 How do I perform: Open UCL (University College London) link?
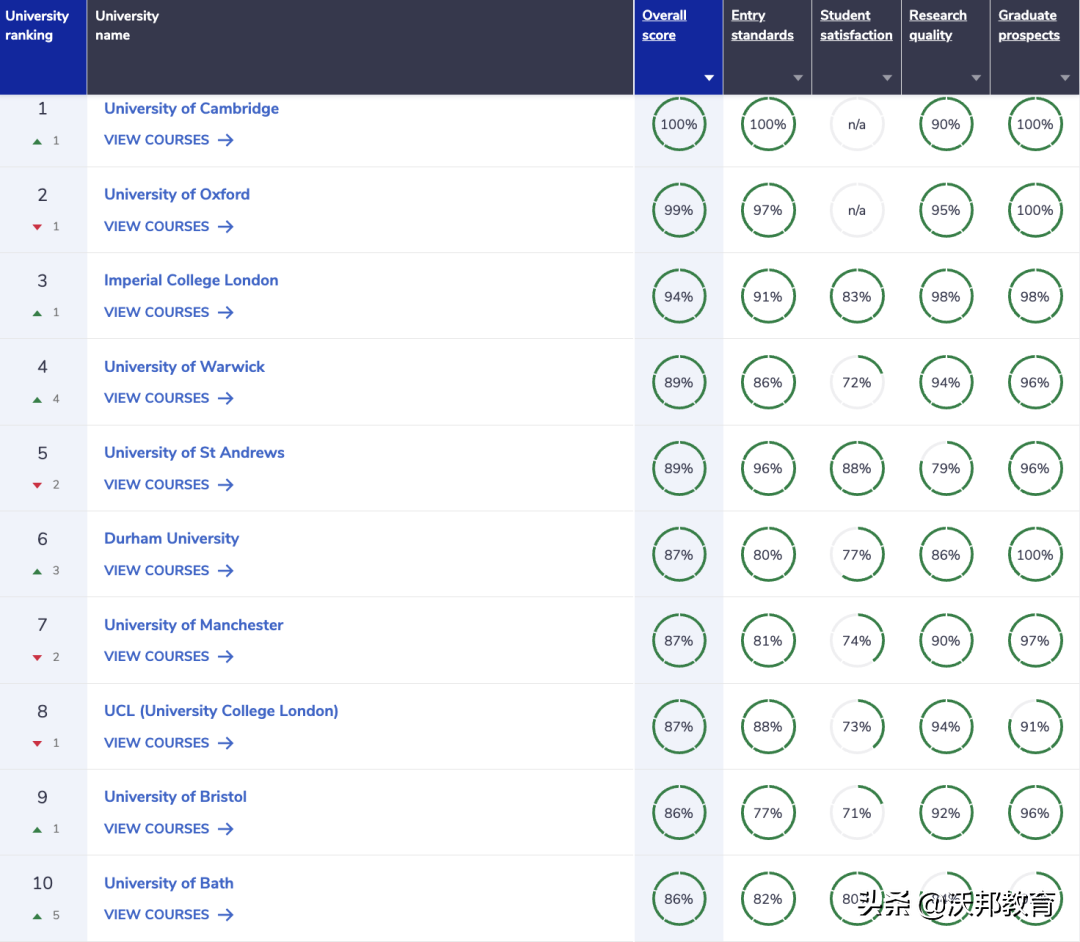221,711
